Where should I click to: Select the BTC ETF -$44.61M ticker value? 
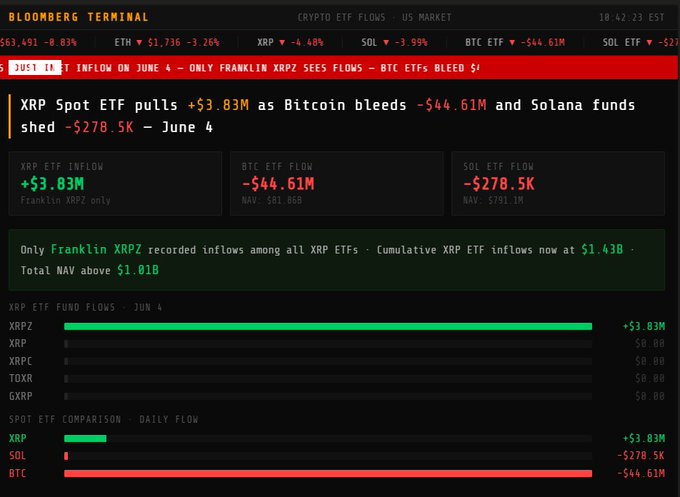[543, 43]
